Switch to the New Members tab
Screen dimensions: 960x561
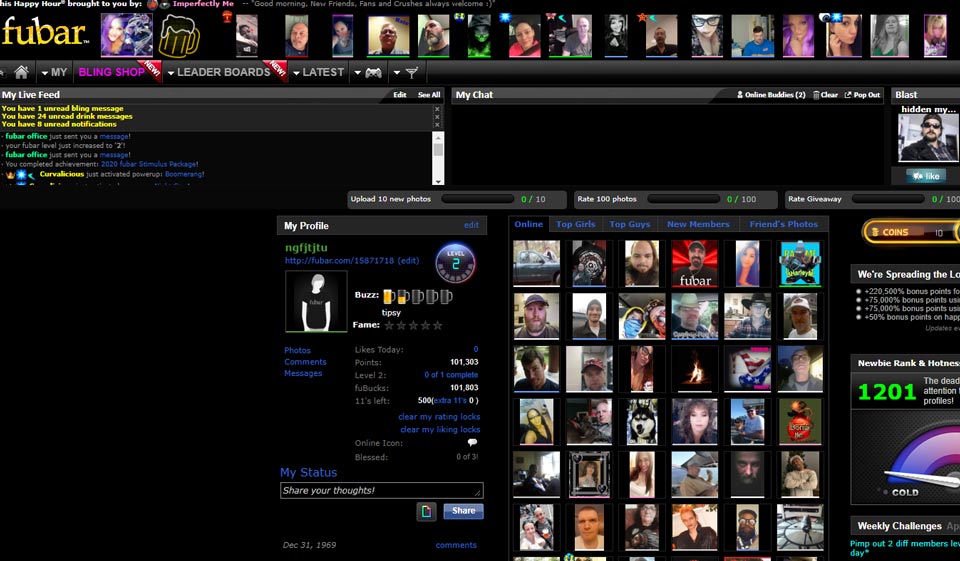click(x=698, y=224)
